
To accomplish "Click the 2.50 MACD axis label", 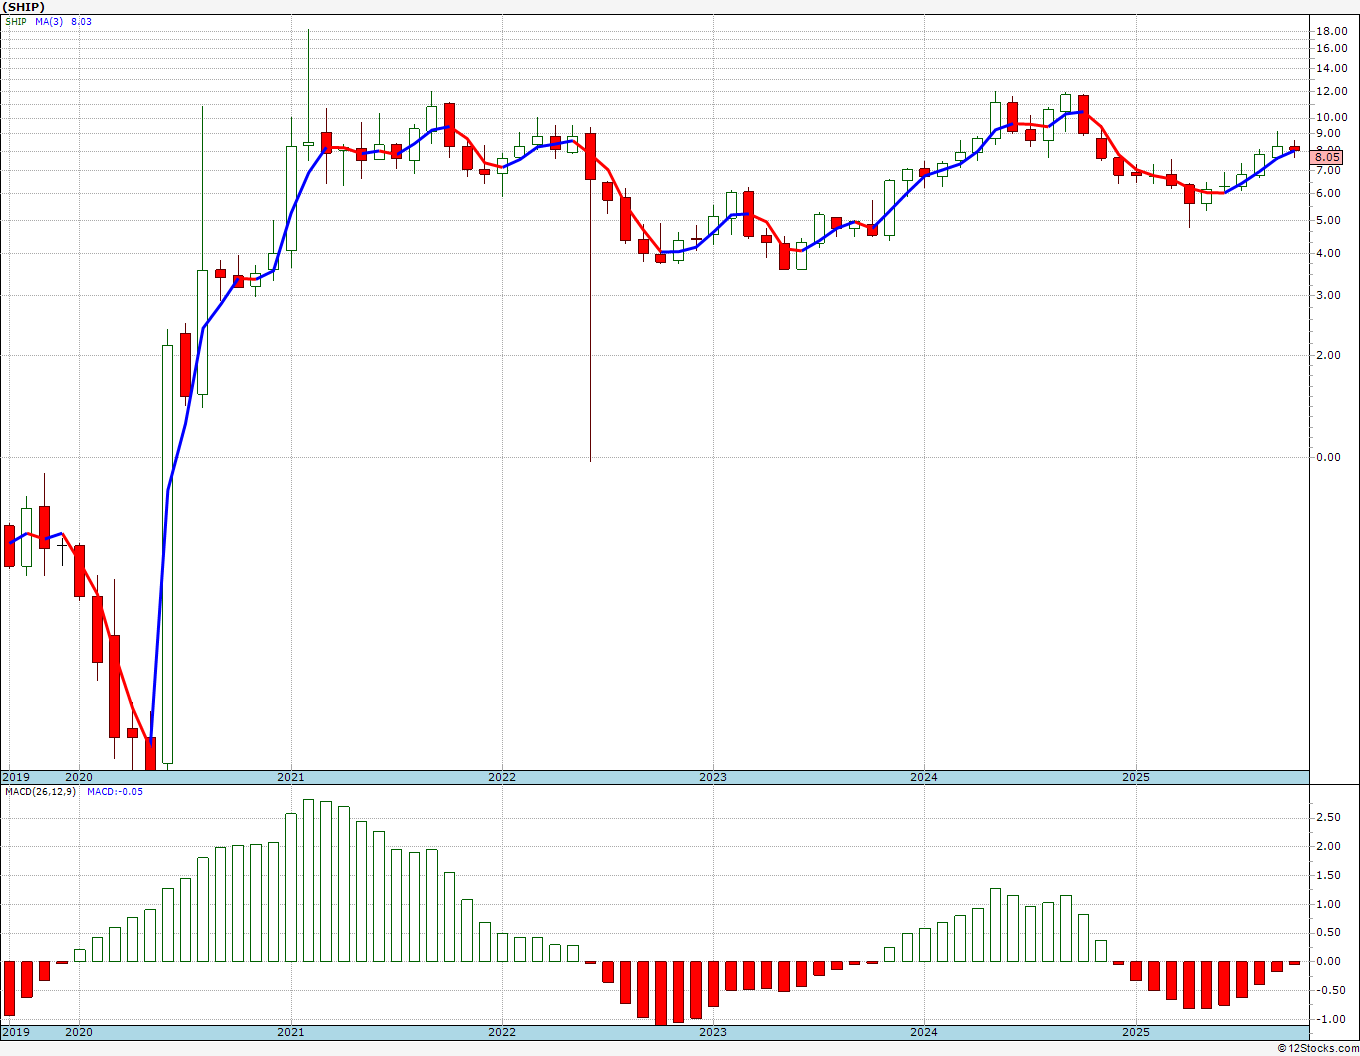I will click(x=1327, y=817).
